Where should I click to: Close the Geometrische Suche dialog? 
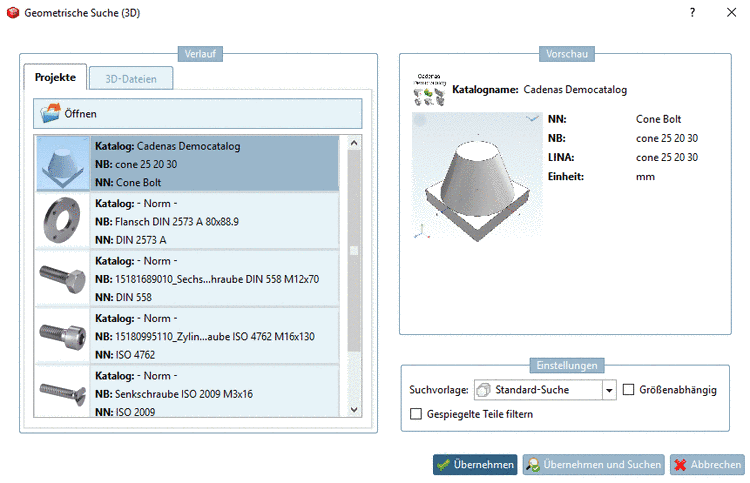(731, 12)
